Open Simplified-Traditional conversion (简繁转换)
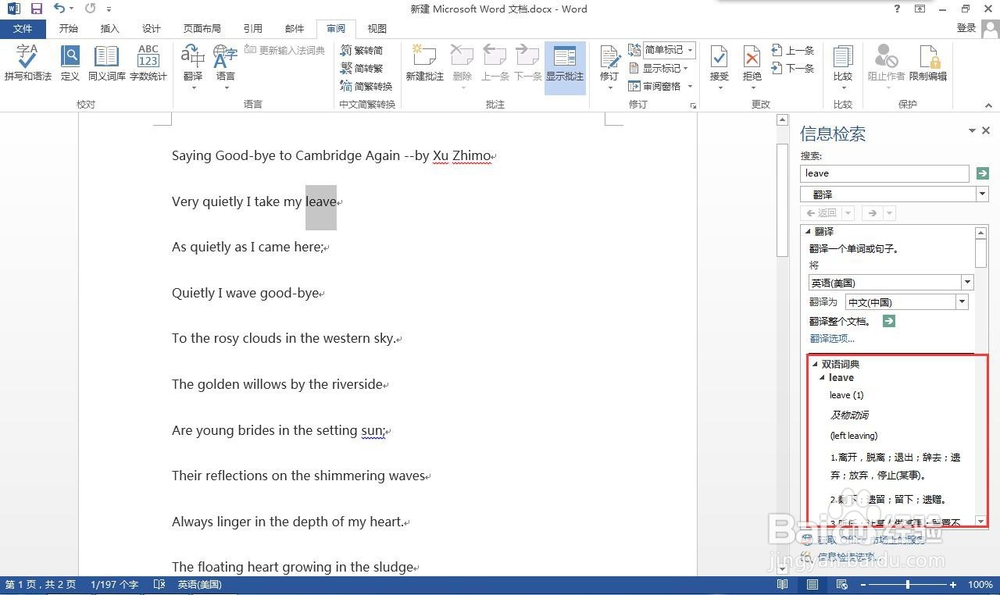Screen dimensions: 1000x595 click(366, 86)
